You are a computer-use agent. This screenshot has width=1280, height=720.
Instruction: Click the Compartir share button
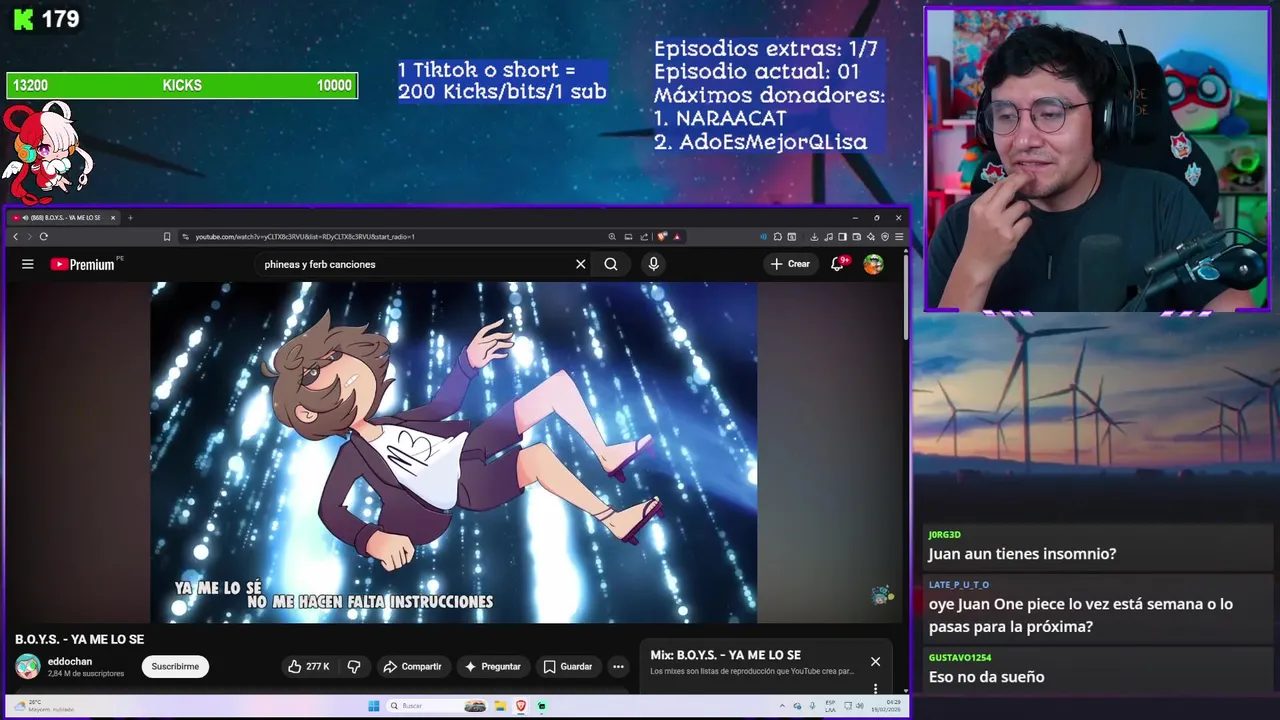point(412,666)
